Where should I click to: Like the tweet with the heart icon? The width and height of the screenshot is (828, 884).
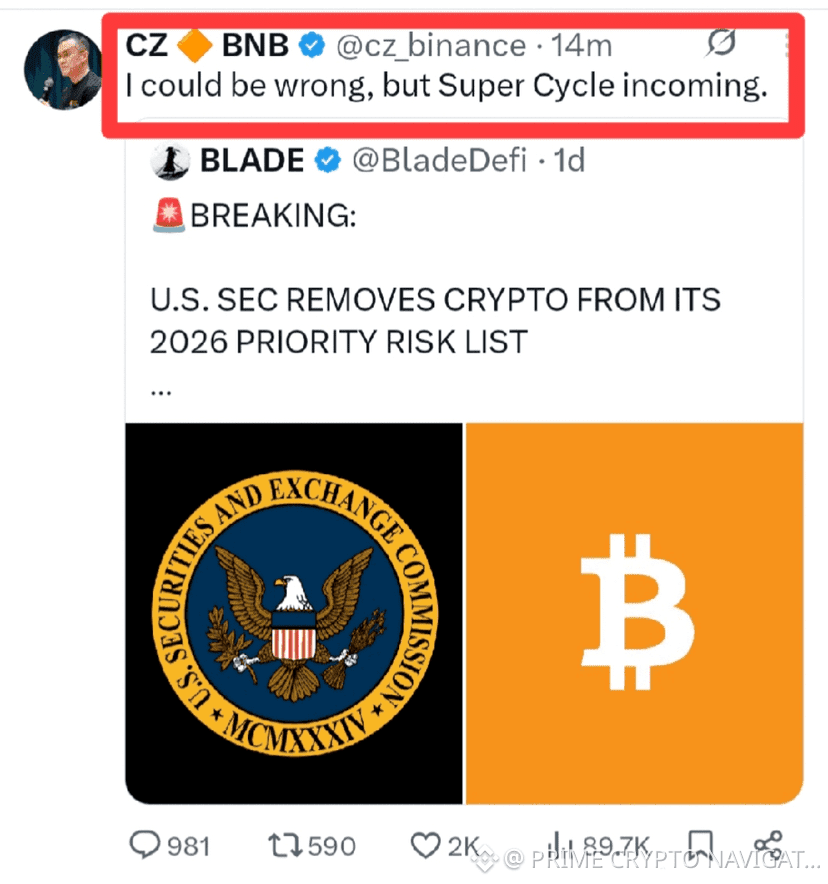point(429,845)
